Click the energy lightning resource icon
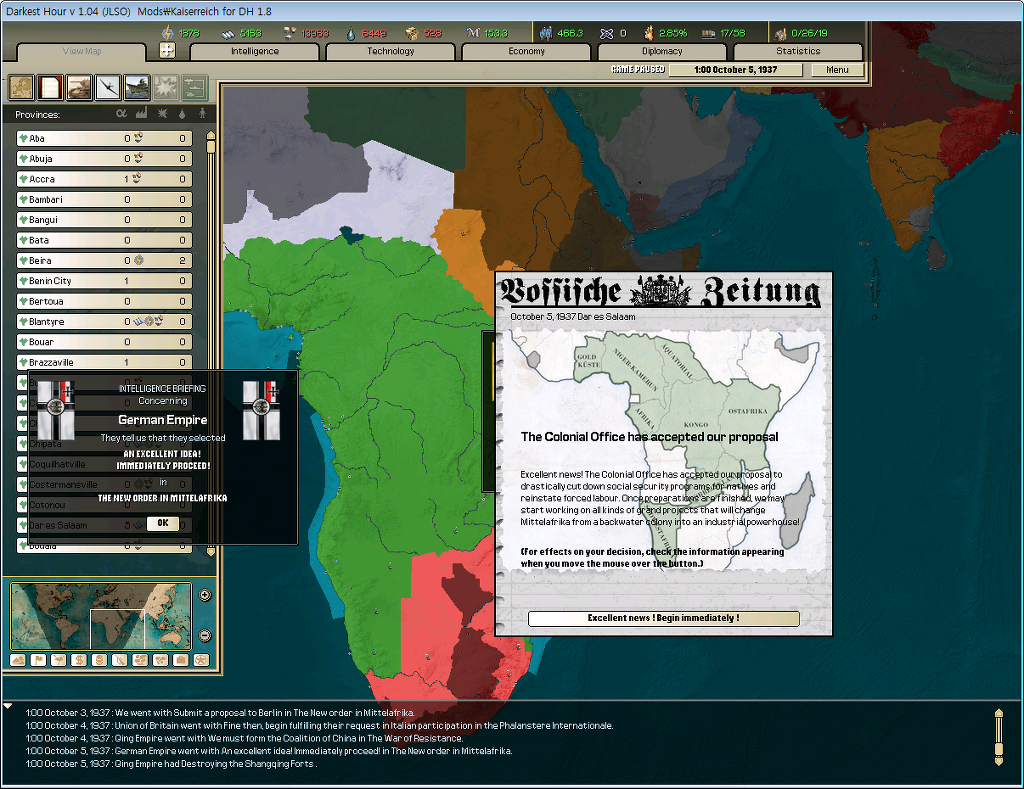 click(x=168, y=33)
